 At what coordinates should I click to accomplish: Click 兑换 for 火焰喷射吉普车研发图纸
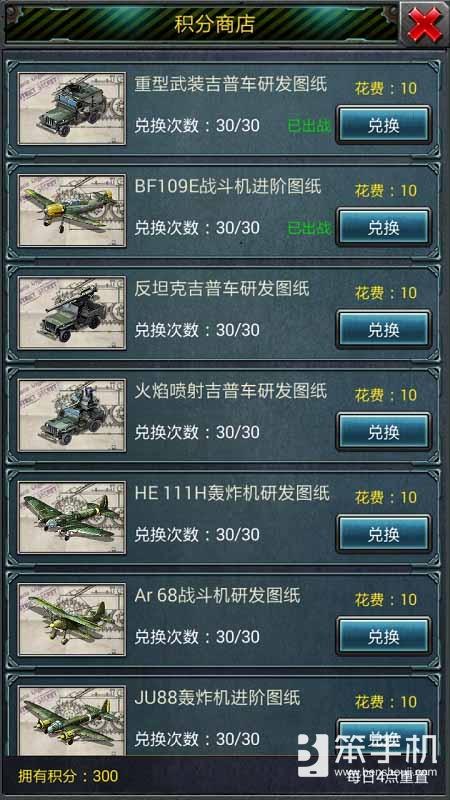pos(383,432)
